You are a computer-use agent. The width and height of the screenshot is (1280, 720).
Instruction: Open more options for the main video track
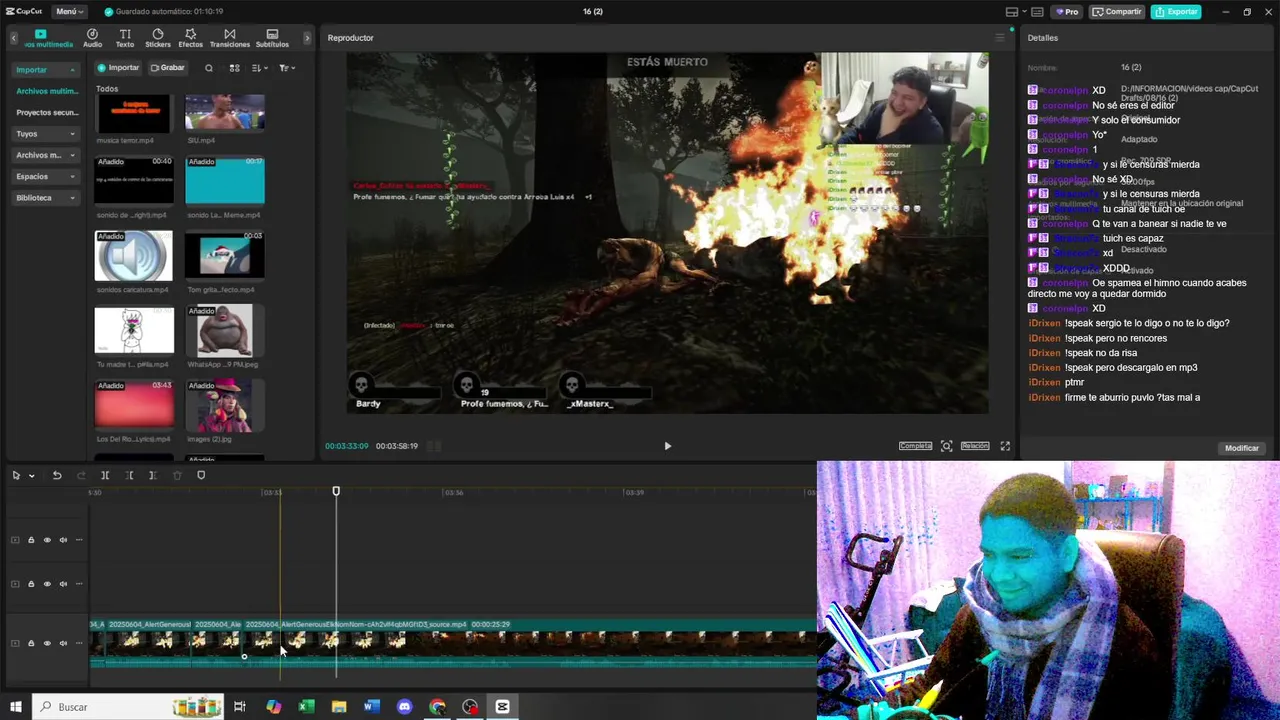click(x=79, y=643)
